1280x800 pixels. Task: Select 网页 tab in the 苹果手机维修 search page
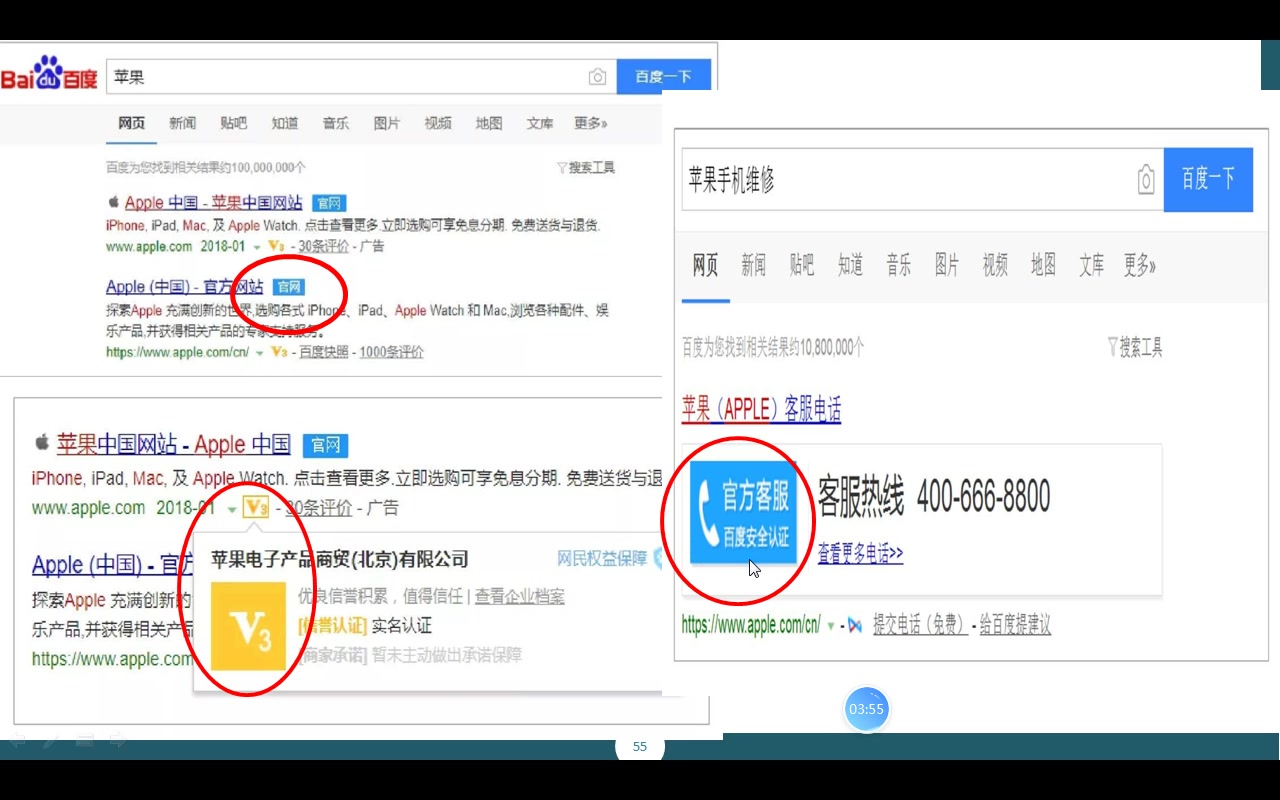(x=705, y=265)
